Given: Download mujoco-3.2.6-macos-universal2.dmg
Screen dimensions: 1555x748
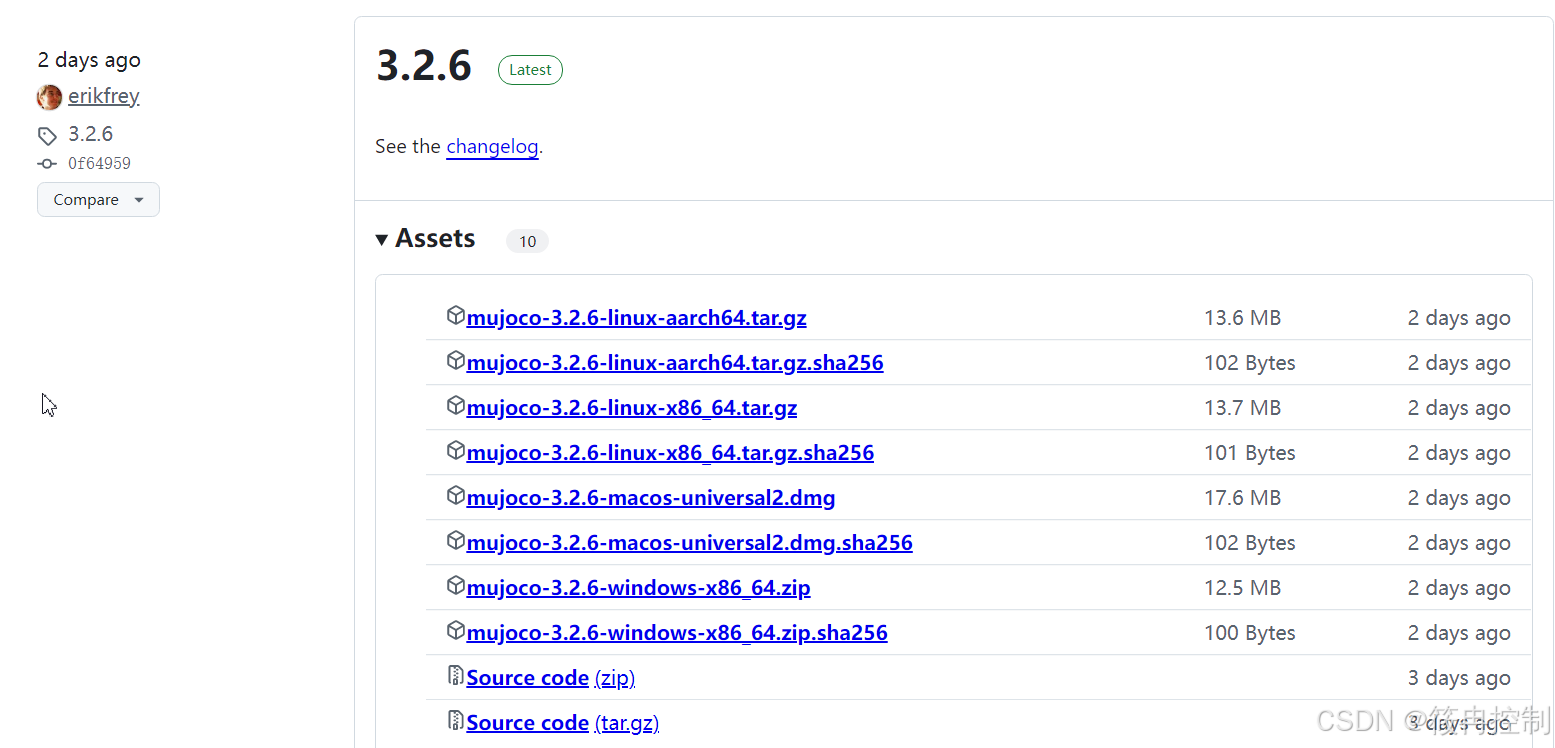Looking at the screenshot, I should (x=651, y=498).
